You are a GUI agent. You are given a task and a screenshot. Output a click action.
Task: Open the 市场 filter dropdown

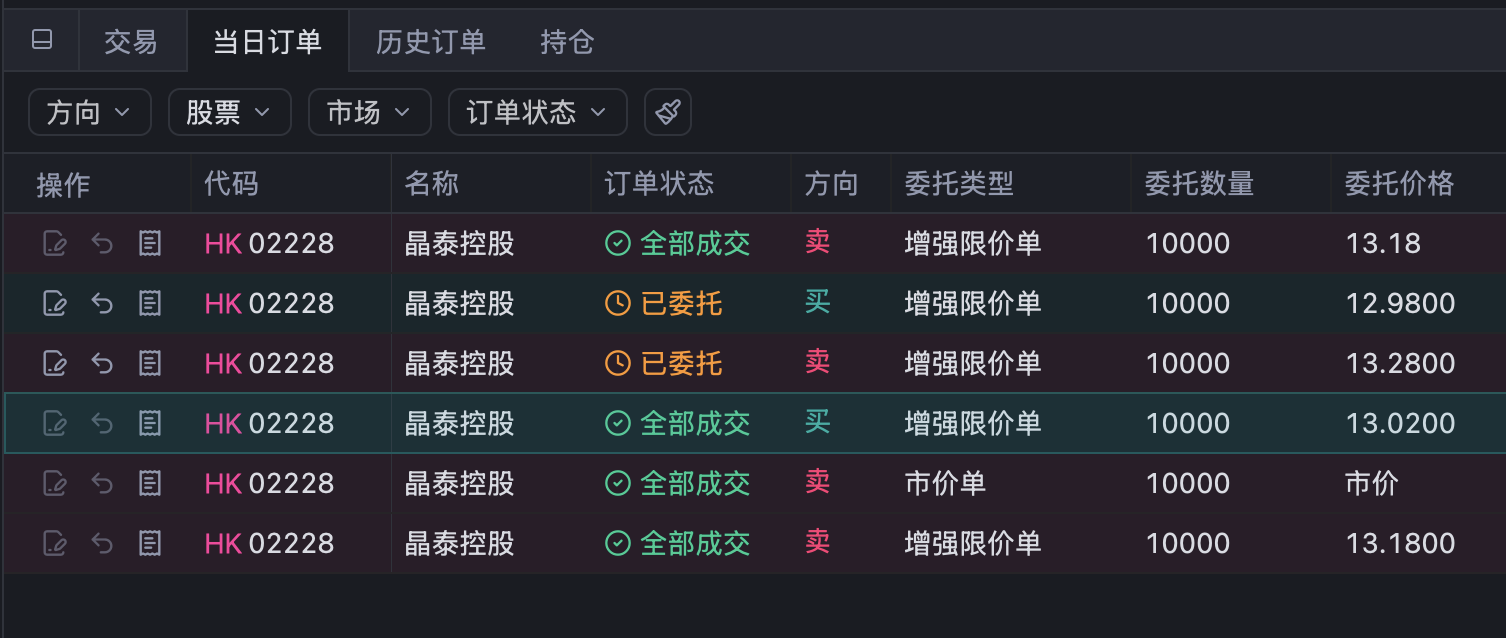369,112
